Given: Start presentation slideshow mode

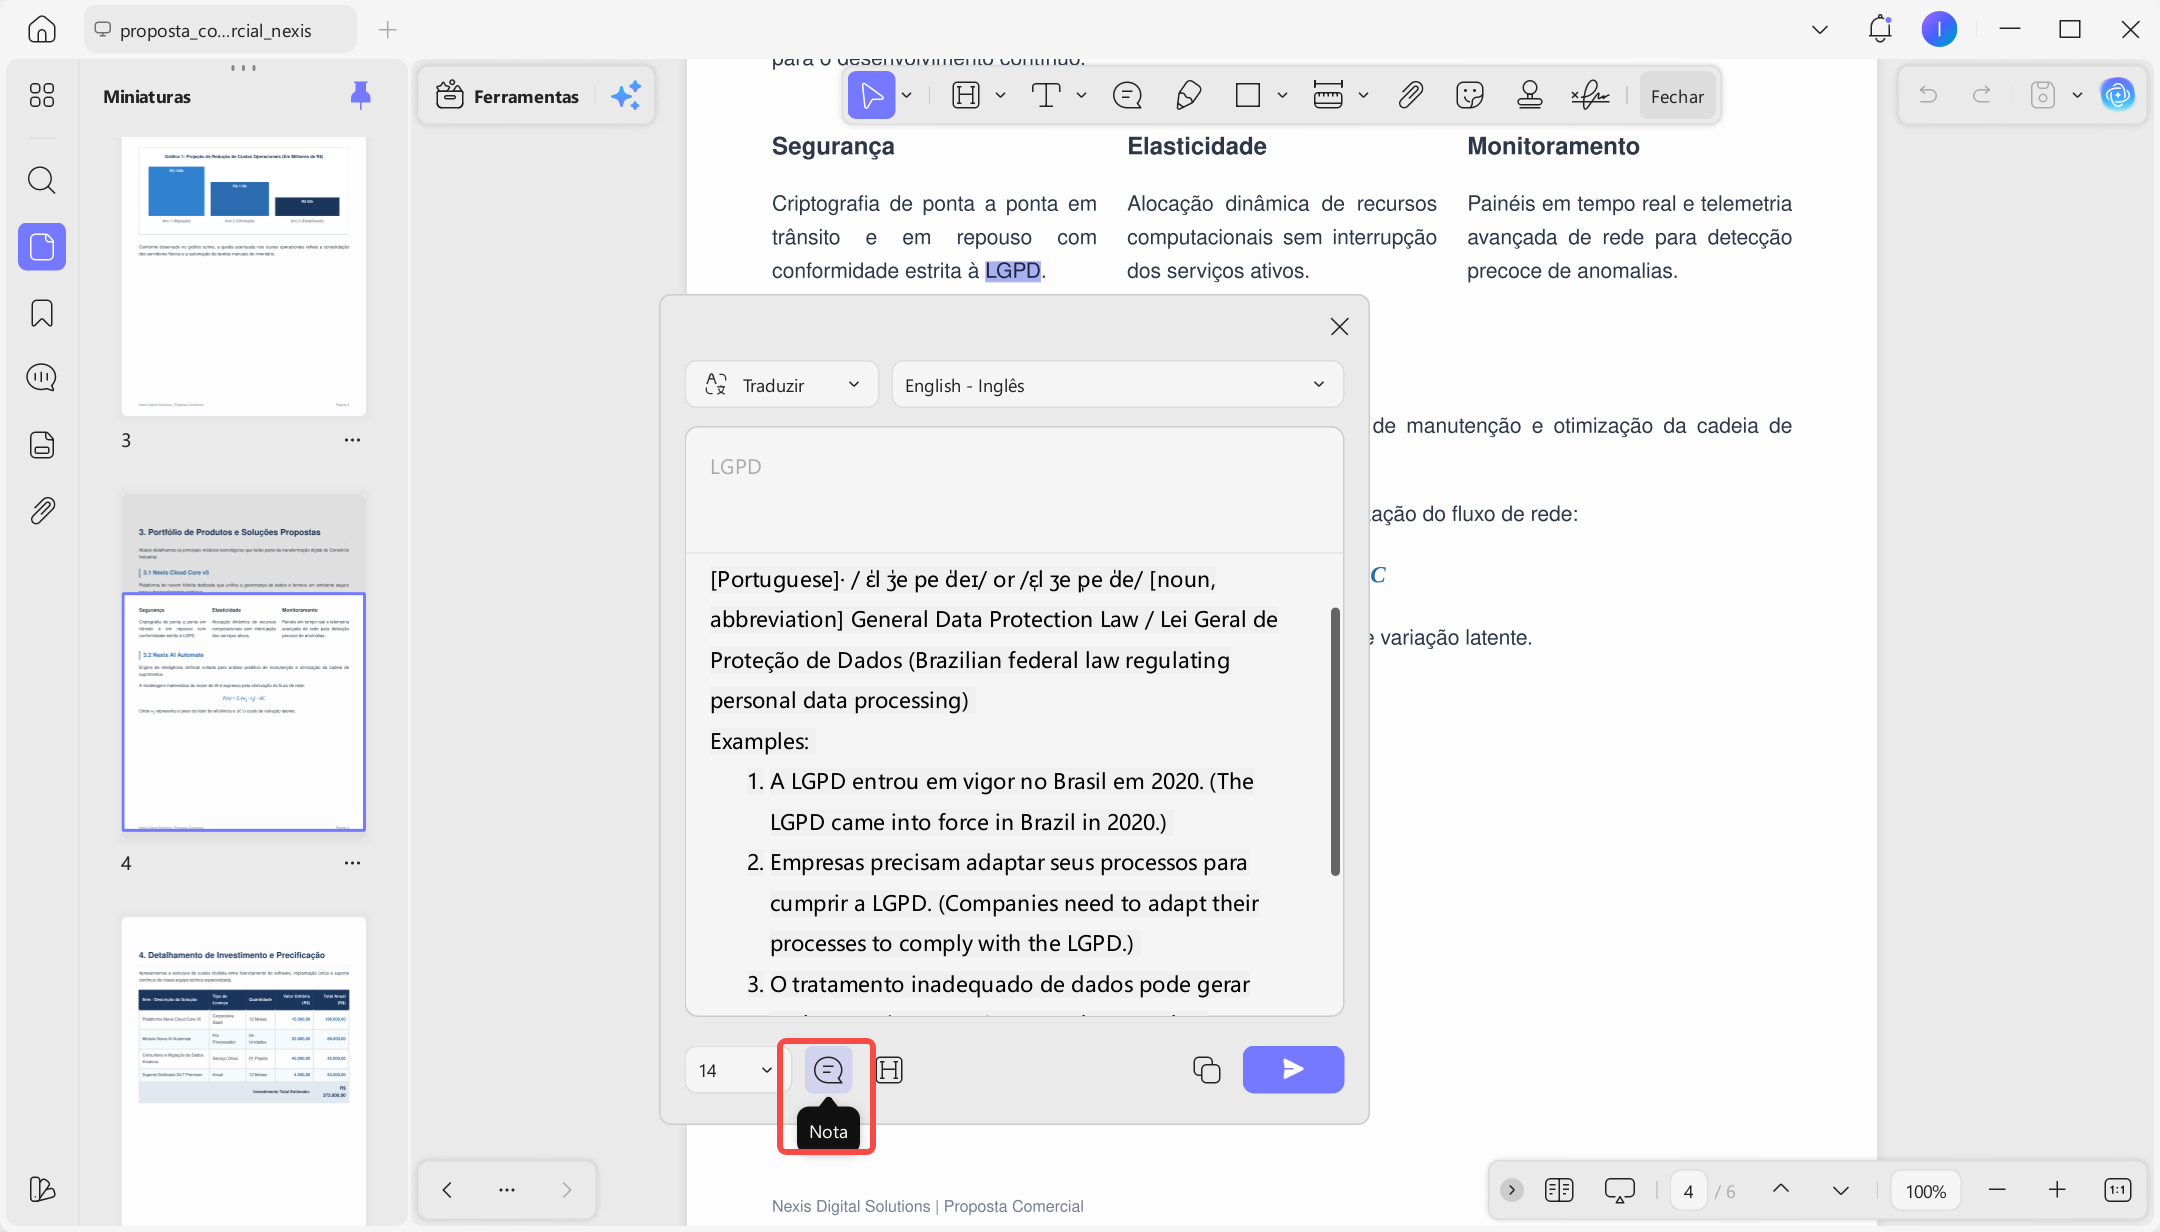Looking at the screenshot, I should [1619, 1190].
